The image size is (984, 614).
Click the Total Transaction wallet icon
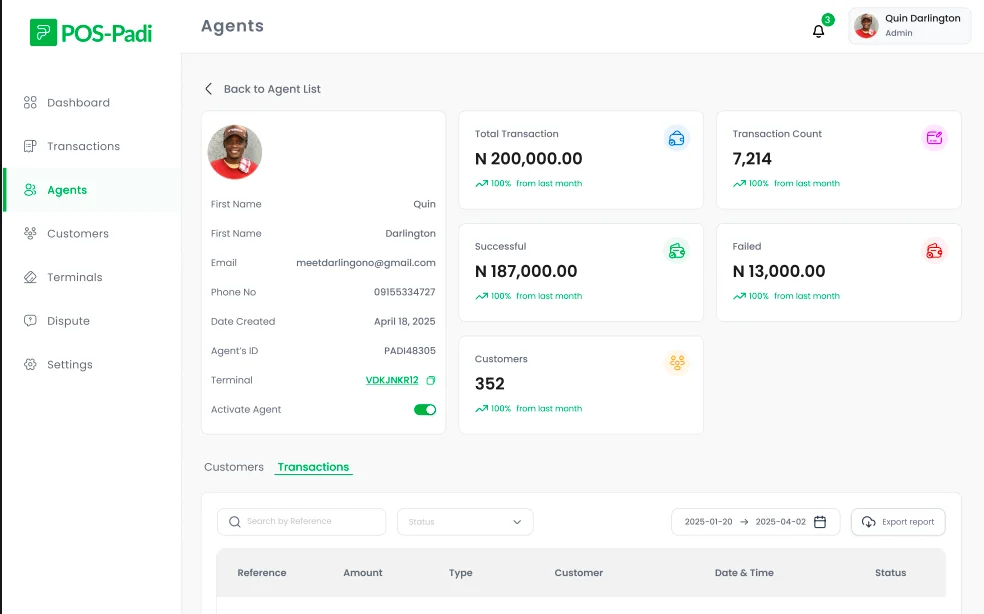point(677,139)
